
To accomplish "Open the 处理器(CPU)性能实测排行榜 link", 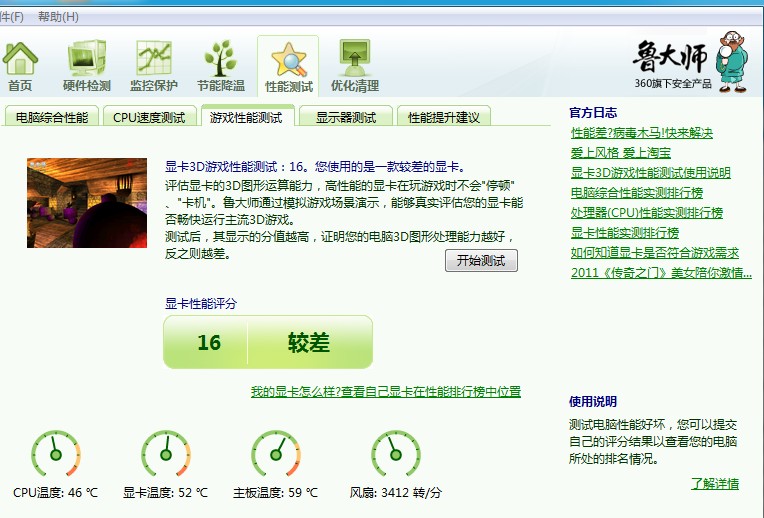I will click(x=647, y=212).
